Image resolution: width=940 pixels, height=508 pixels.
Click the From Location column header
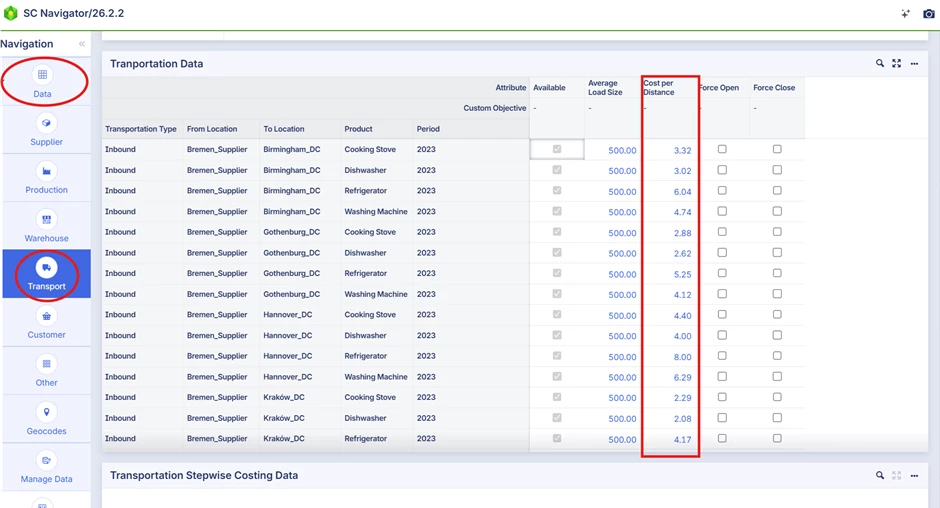212,129
